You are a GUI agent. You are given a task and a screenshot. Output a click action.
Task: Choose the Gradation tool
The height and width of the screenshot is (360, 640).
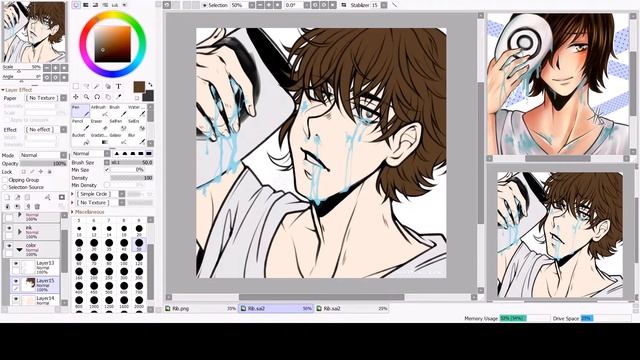(98, 139)
